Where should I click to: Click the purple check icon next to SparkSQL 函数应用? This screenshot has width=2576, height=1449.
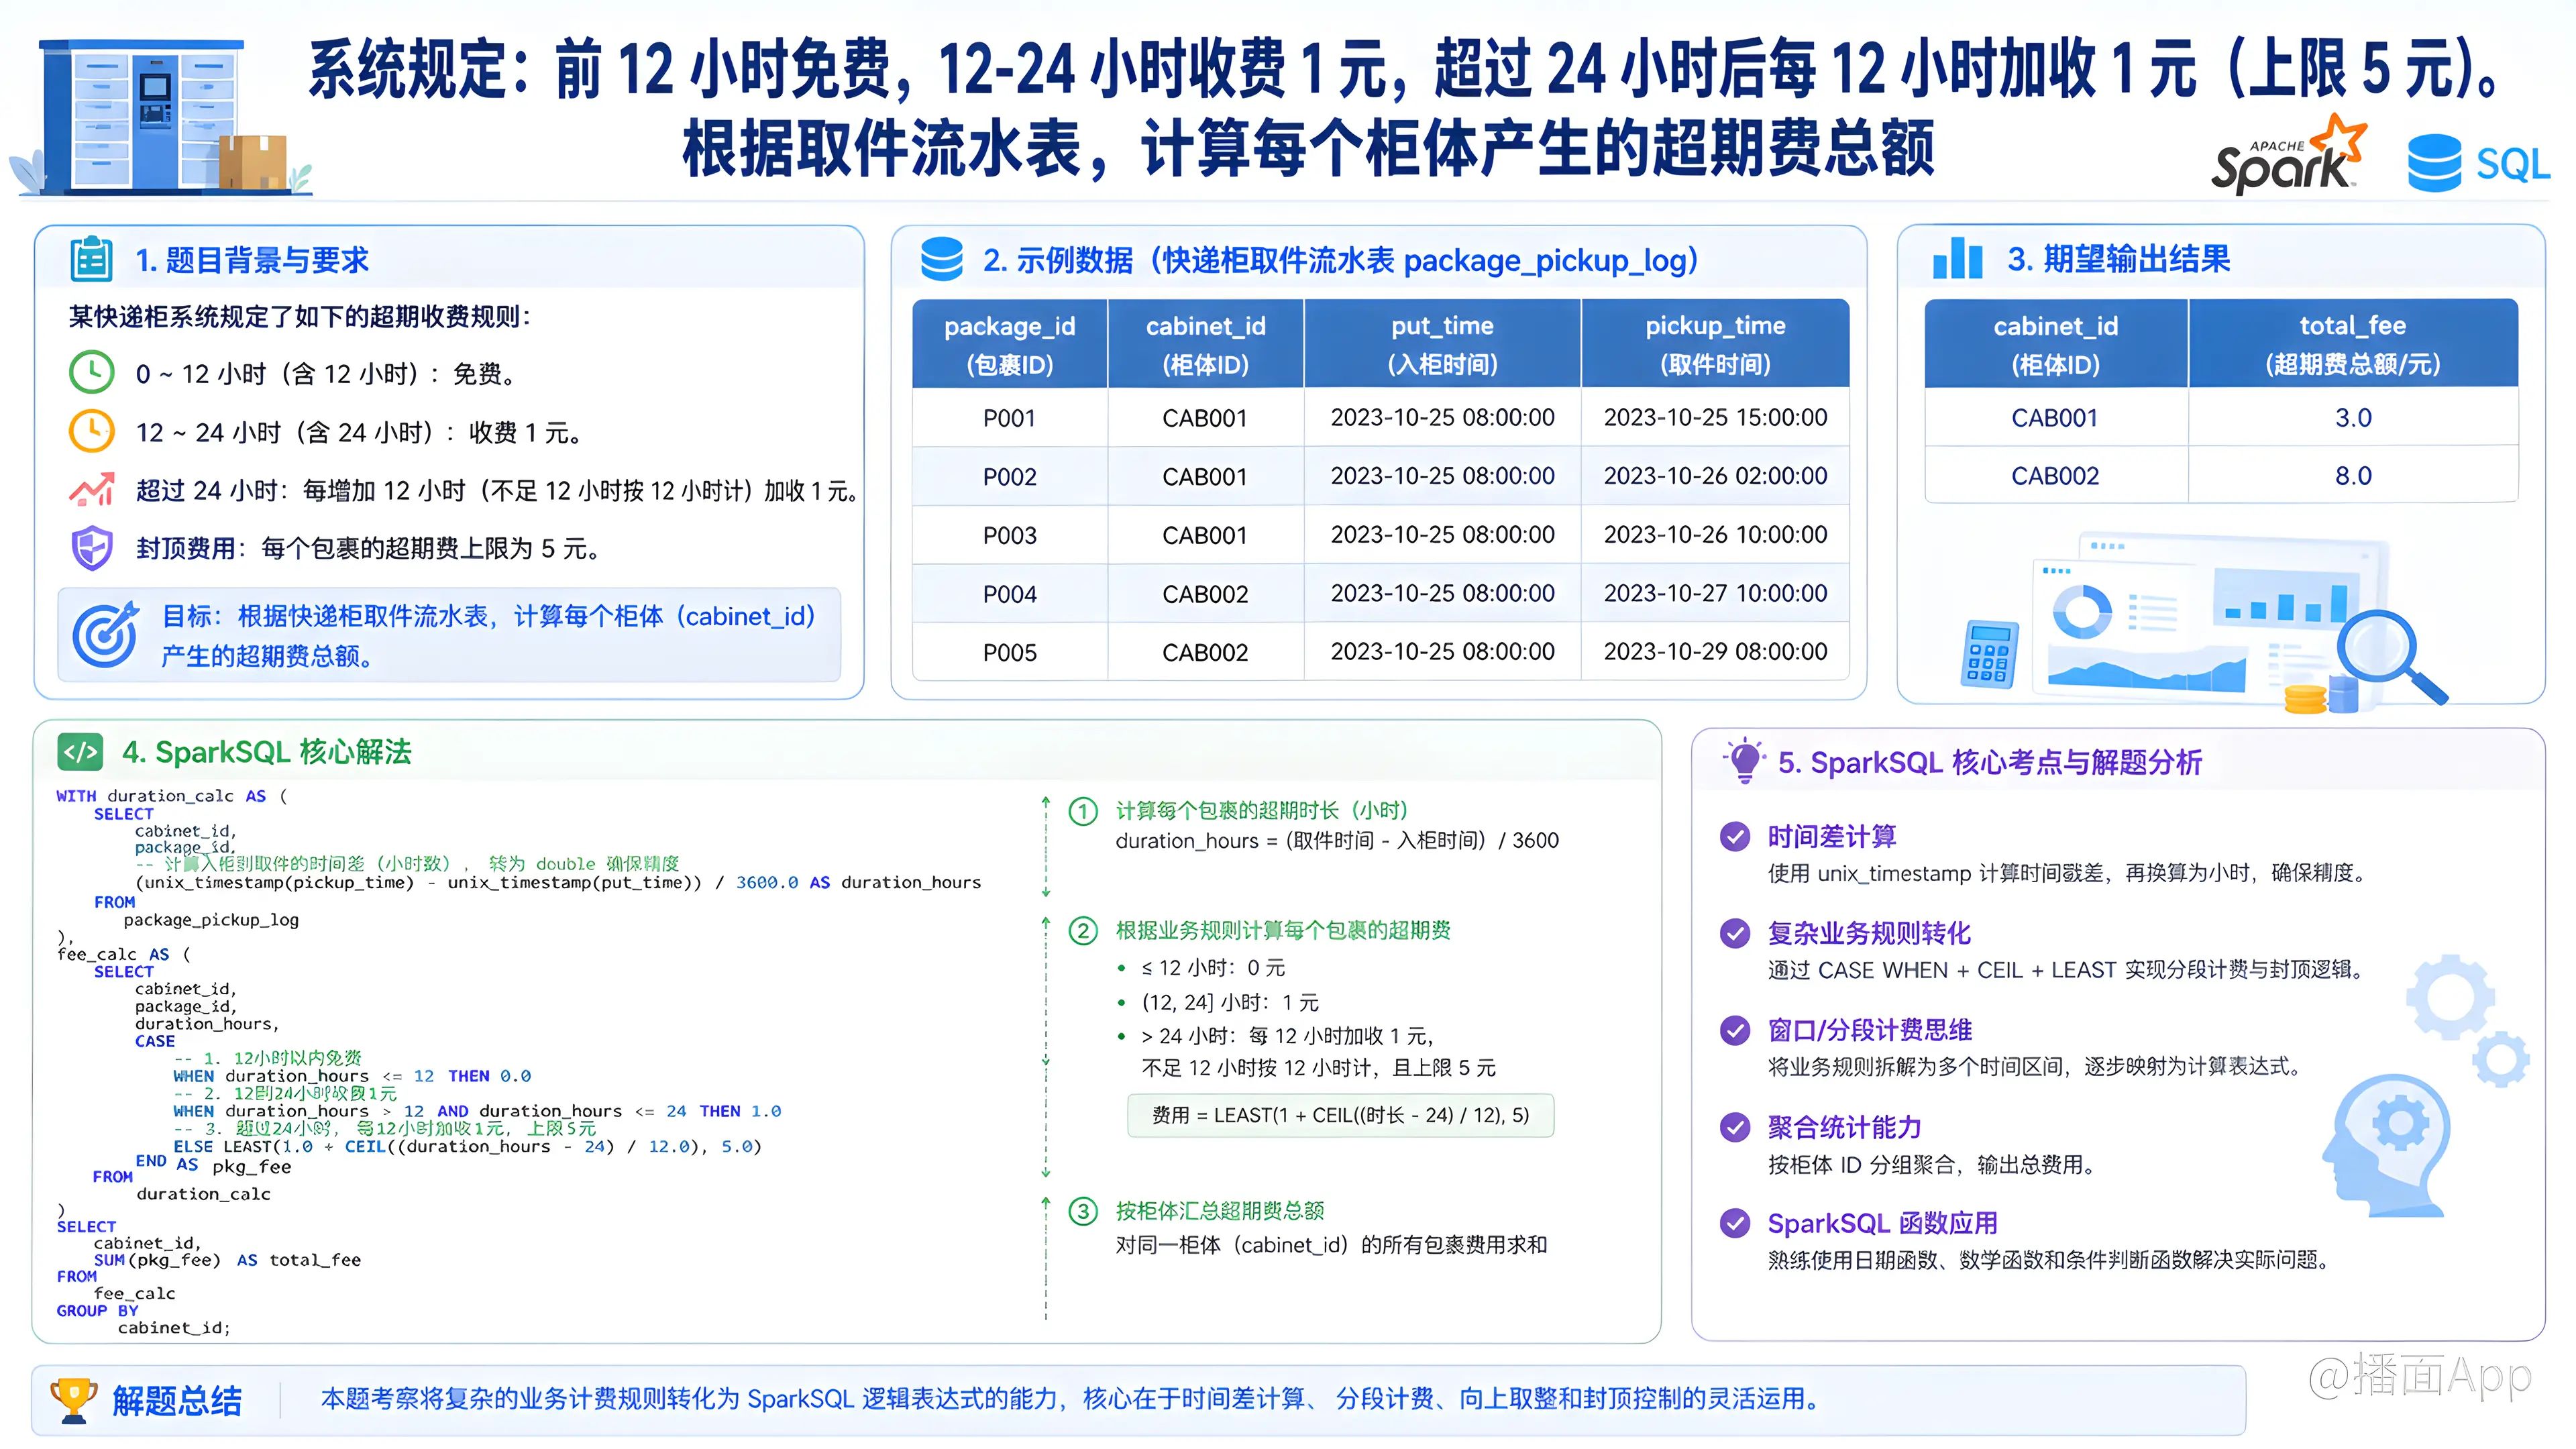[1735, 1223]
